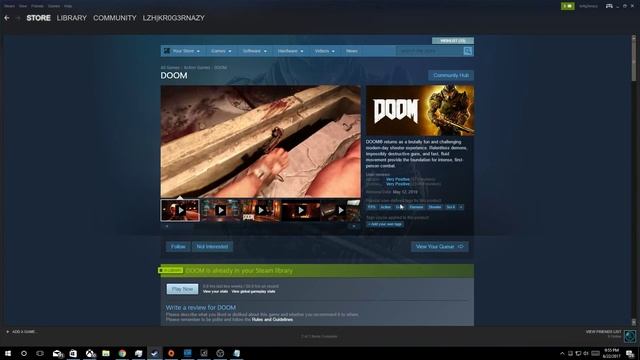Viewport: 640px width, 360px height.
Task: Open the Help menu in menu bar
Action: coord(68,6)
